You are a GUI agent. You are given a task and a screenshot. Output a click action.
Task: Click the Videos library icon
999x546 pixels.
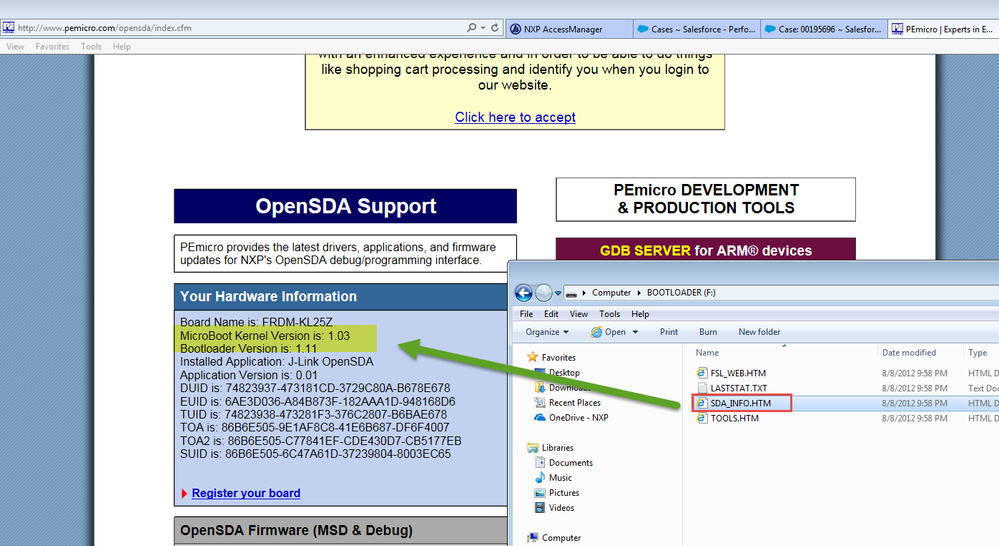pos(540,508)
